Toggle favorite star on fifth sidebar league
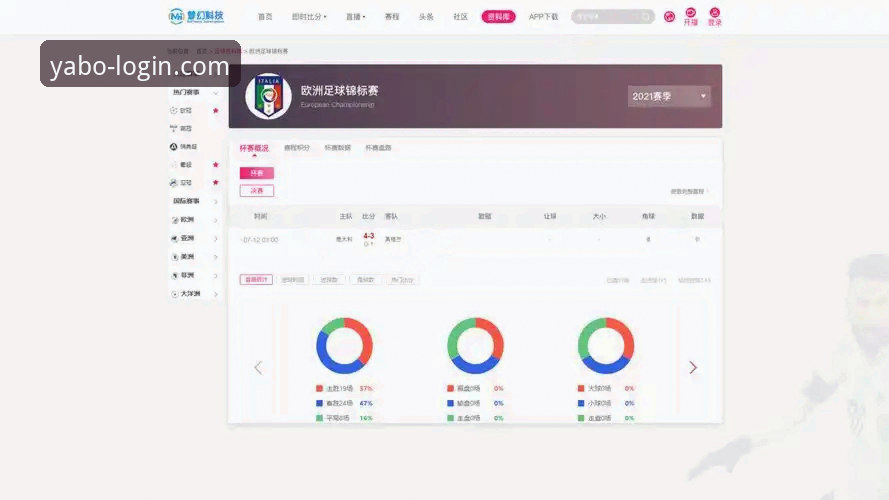The width and height of the screenshot is (889, 500). 215,183
